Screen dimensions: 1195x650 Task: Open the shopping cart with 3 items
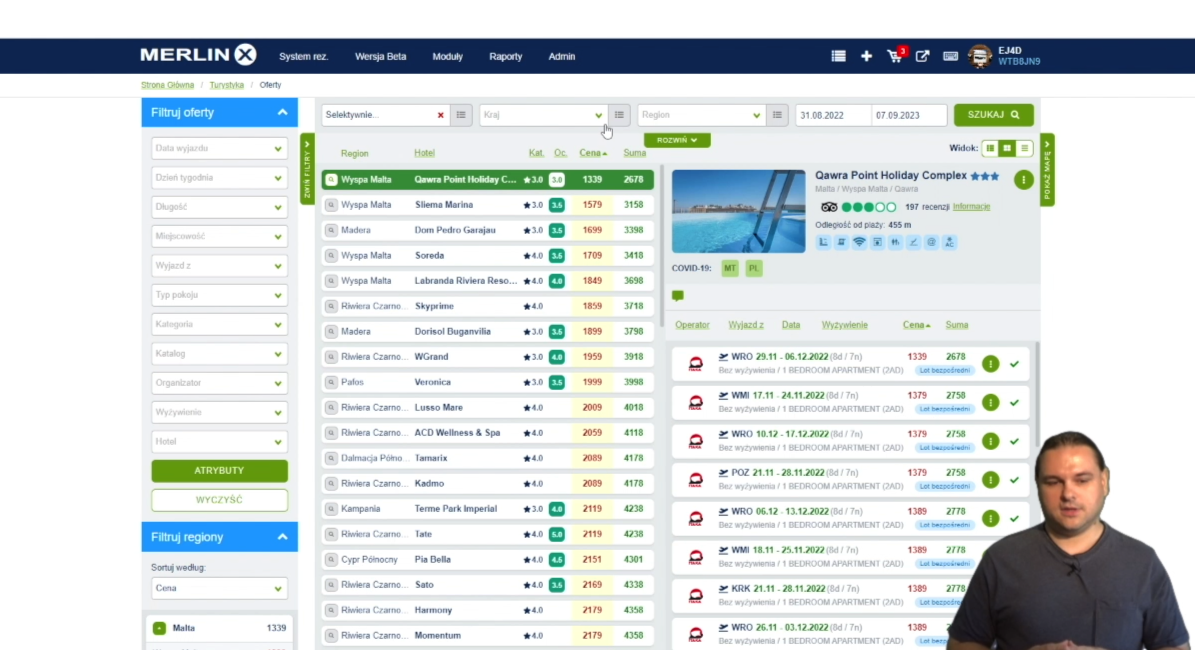tap(895, 56)
